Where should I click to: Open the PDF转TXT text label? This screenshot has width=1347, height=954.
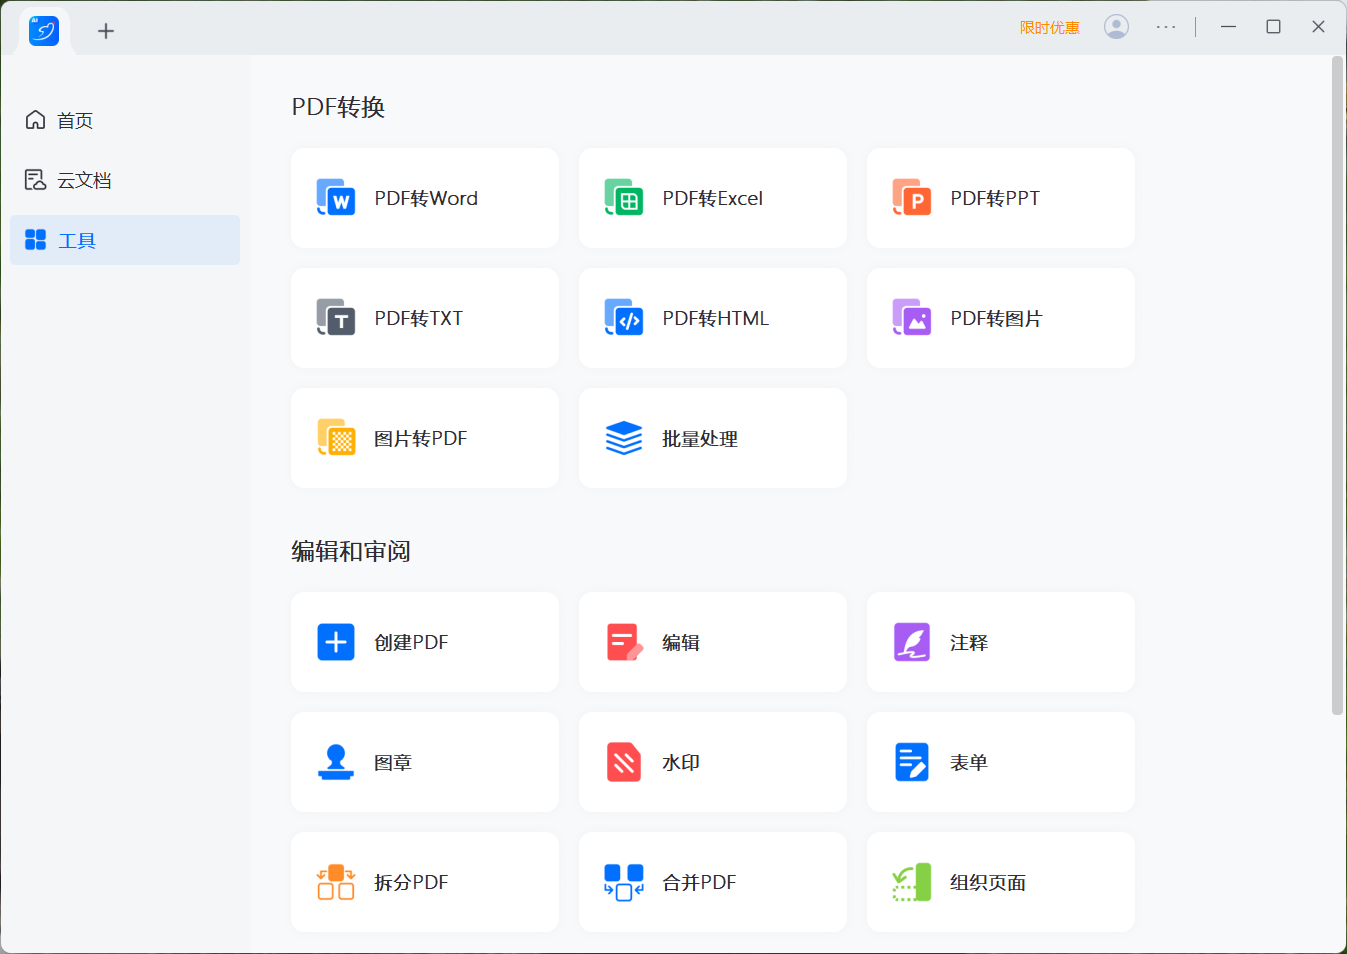(419, 318)
